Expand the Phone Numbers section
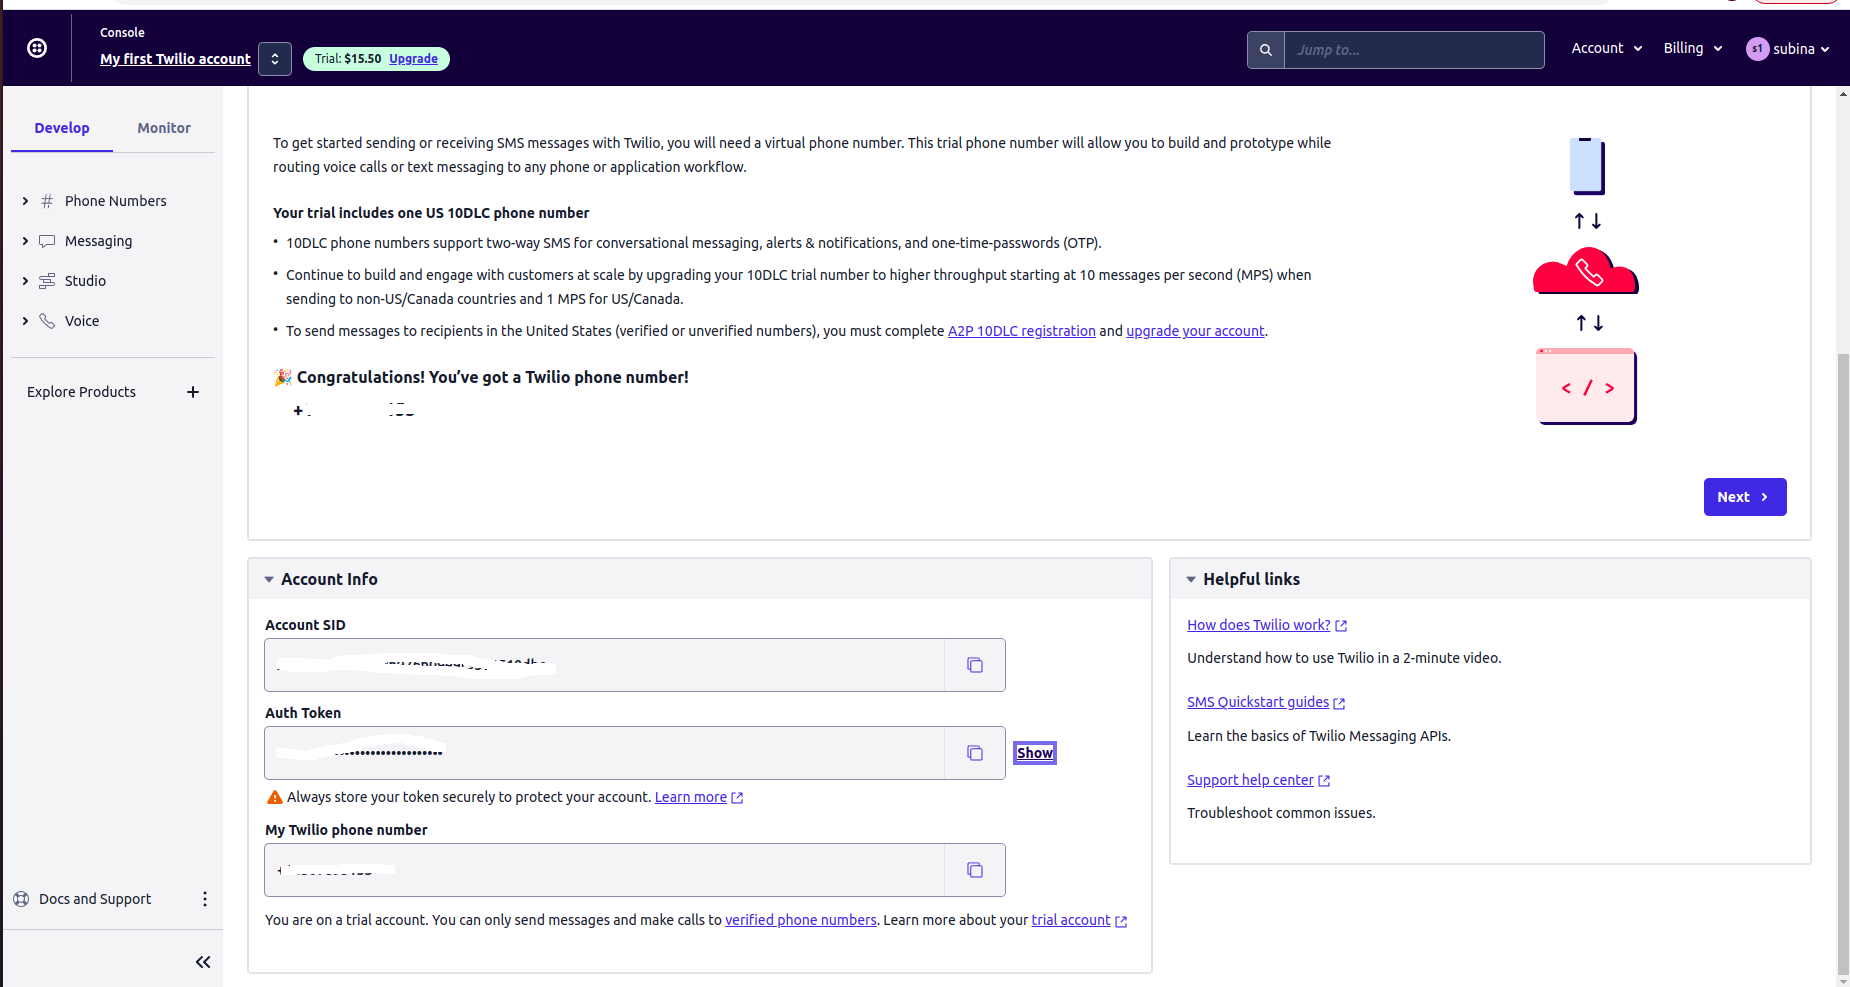The width and height of the screenshot is (1850, 987). click(25, 201)
